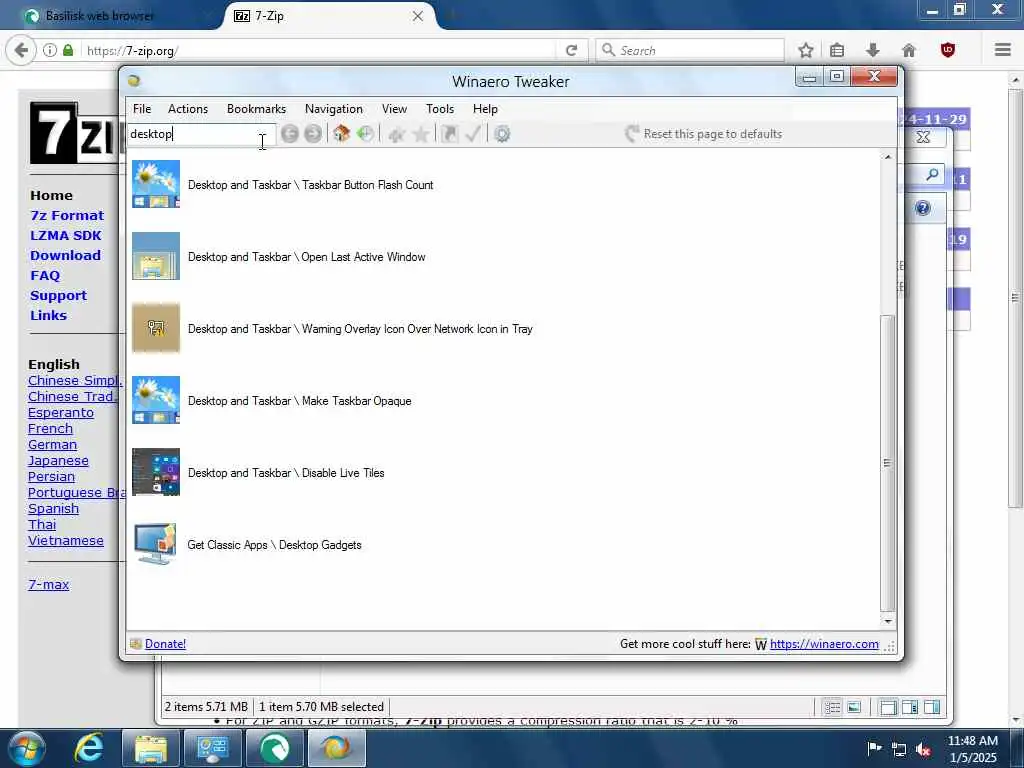Open the Help menu in Winaero Tweaker
Screen dimensions: 1024x768
(x=485, y=109)
